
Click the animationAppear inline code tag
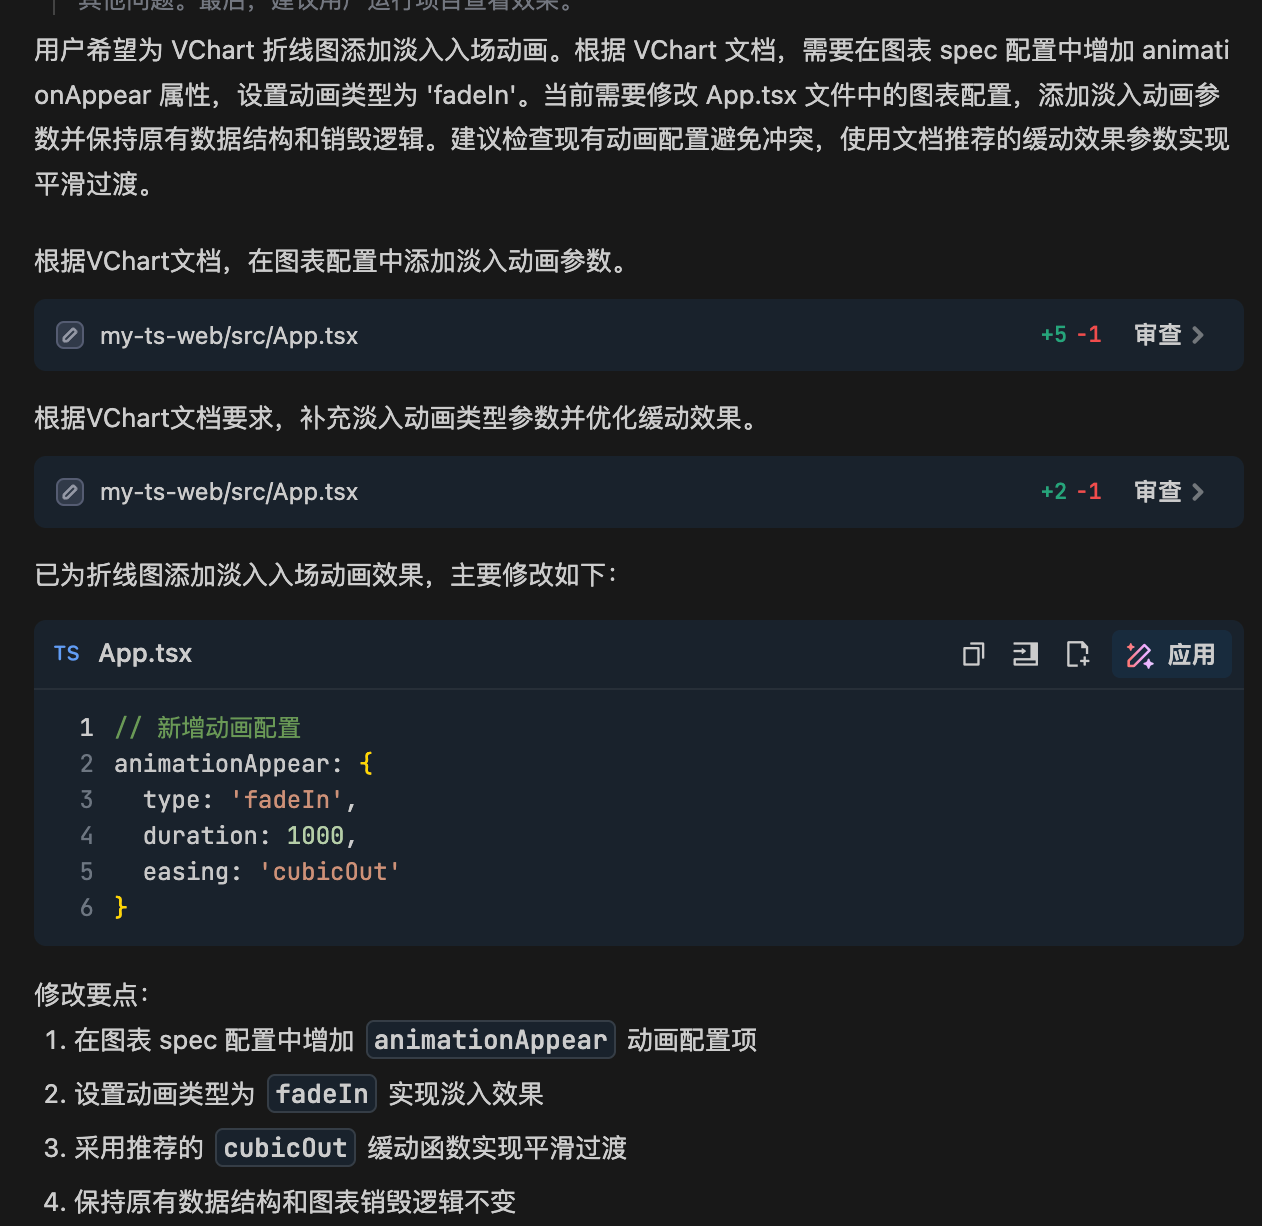(490, 1040)
